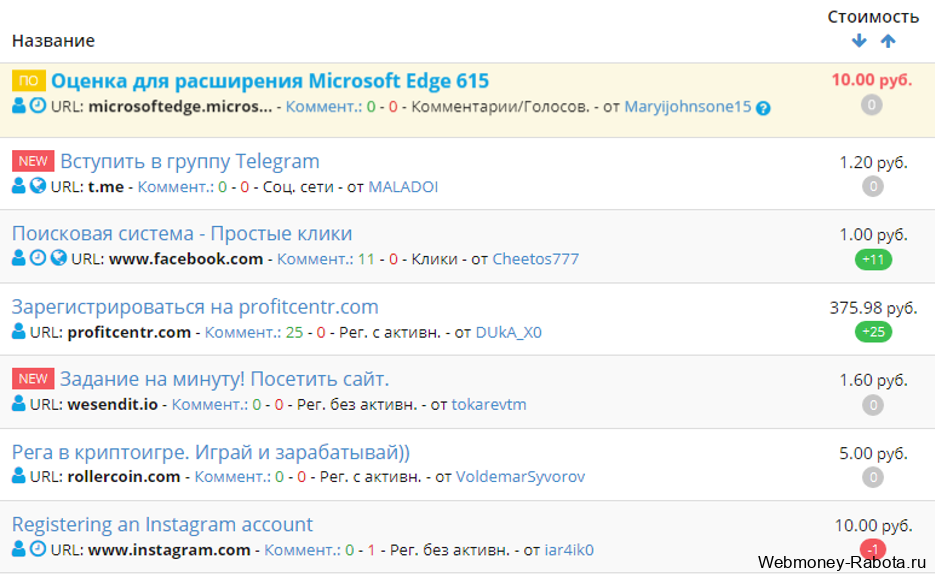Sort cost ascending with up arrow
This screenshot has height=580, width=935.
(888, 41)
